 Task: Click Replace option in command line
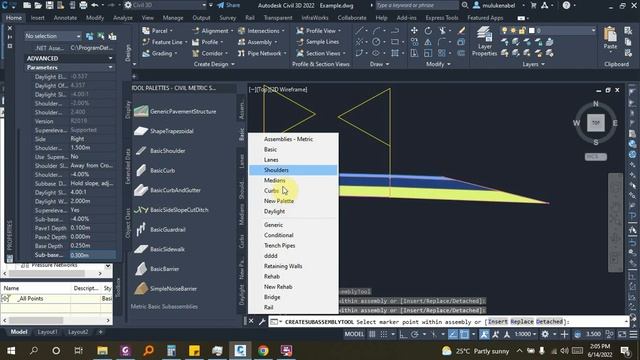[x=522, y=322]
